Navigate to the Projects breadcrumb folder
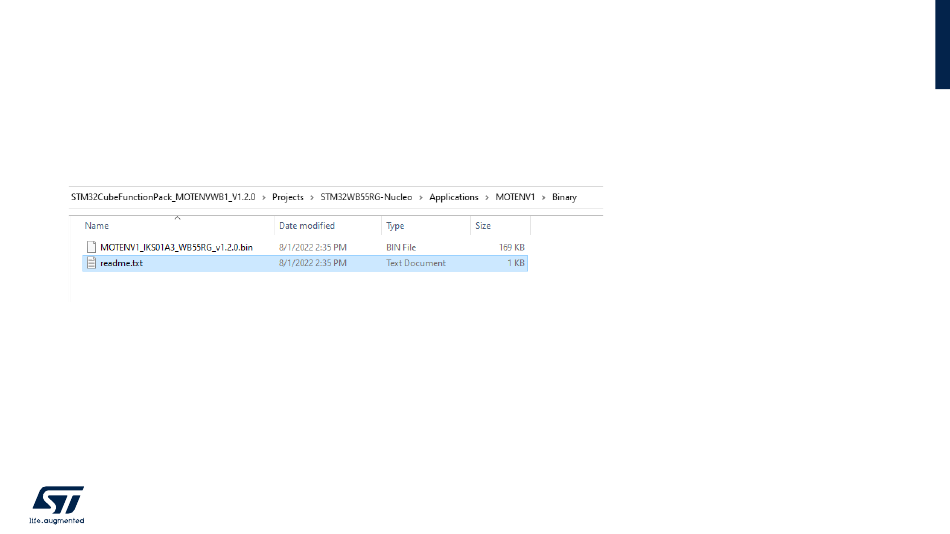Viewport: 950px width, 534px height. (288, 197)
